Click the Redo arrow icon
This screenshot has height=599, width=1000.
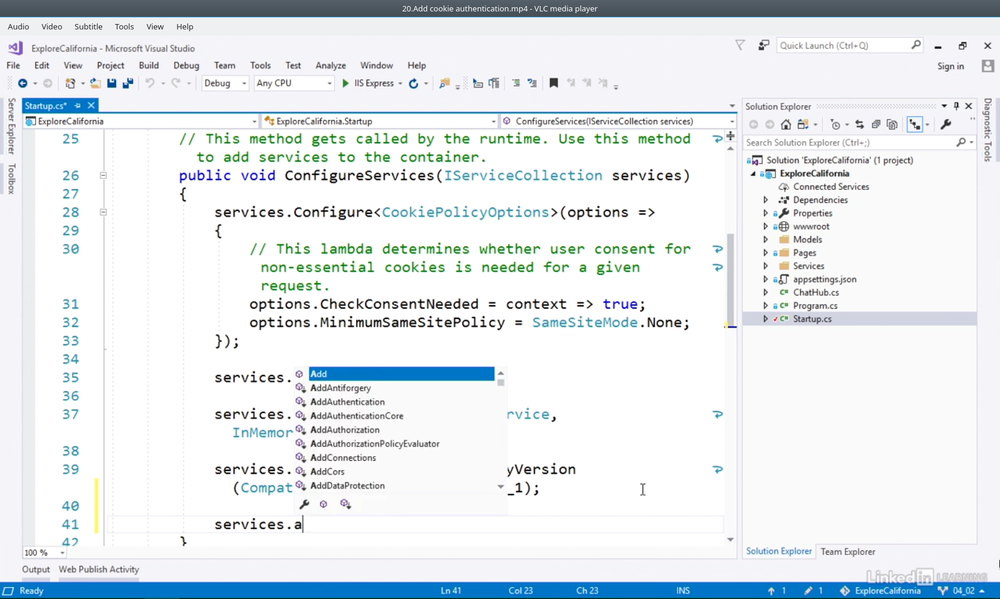[175, 84]
